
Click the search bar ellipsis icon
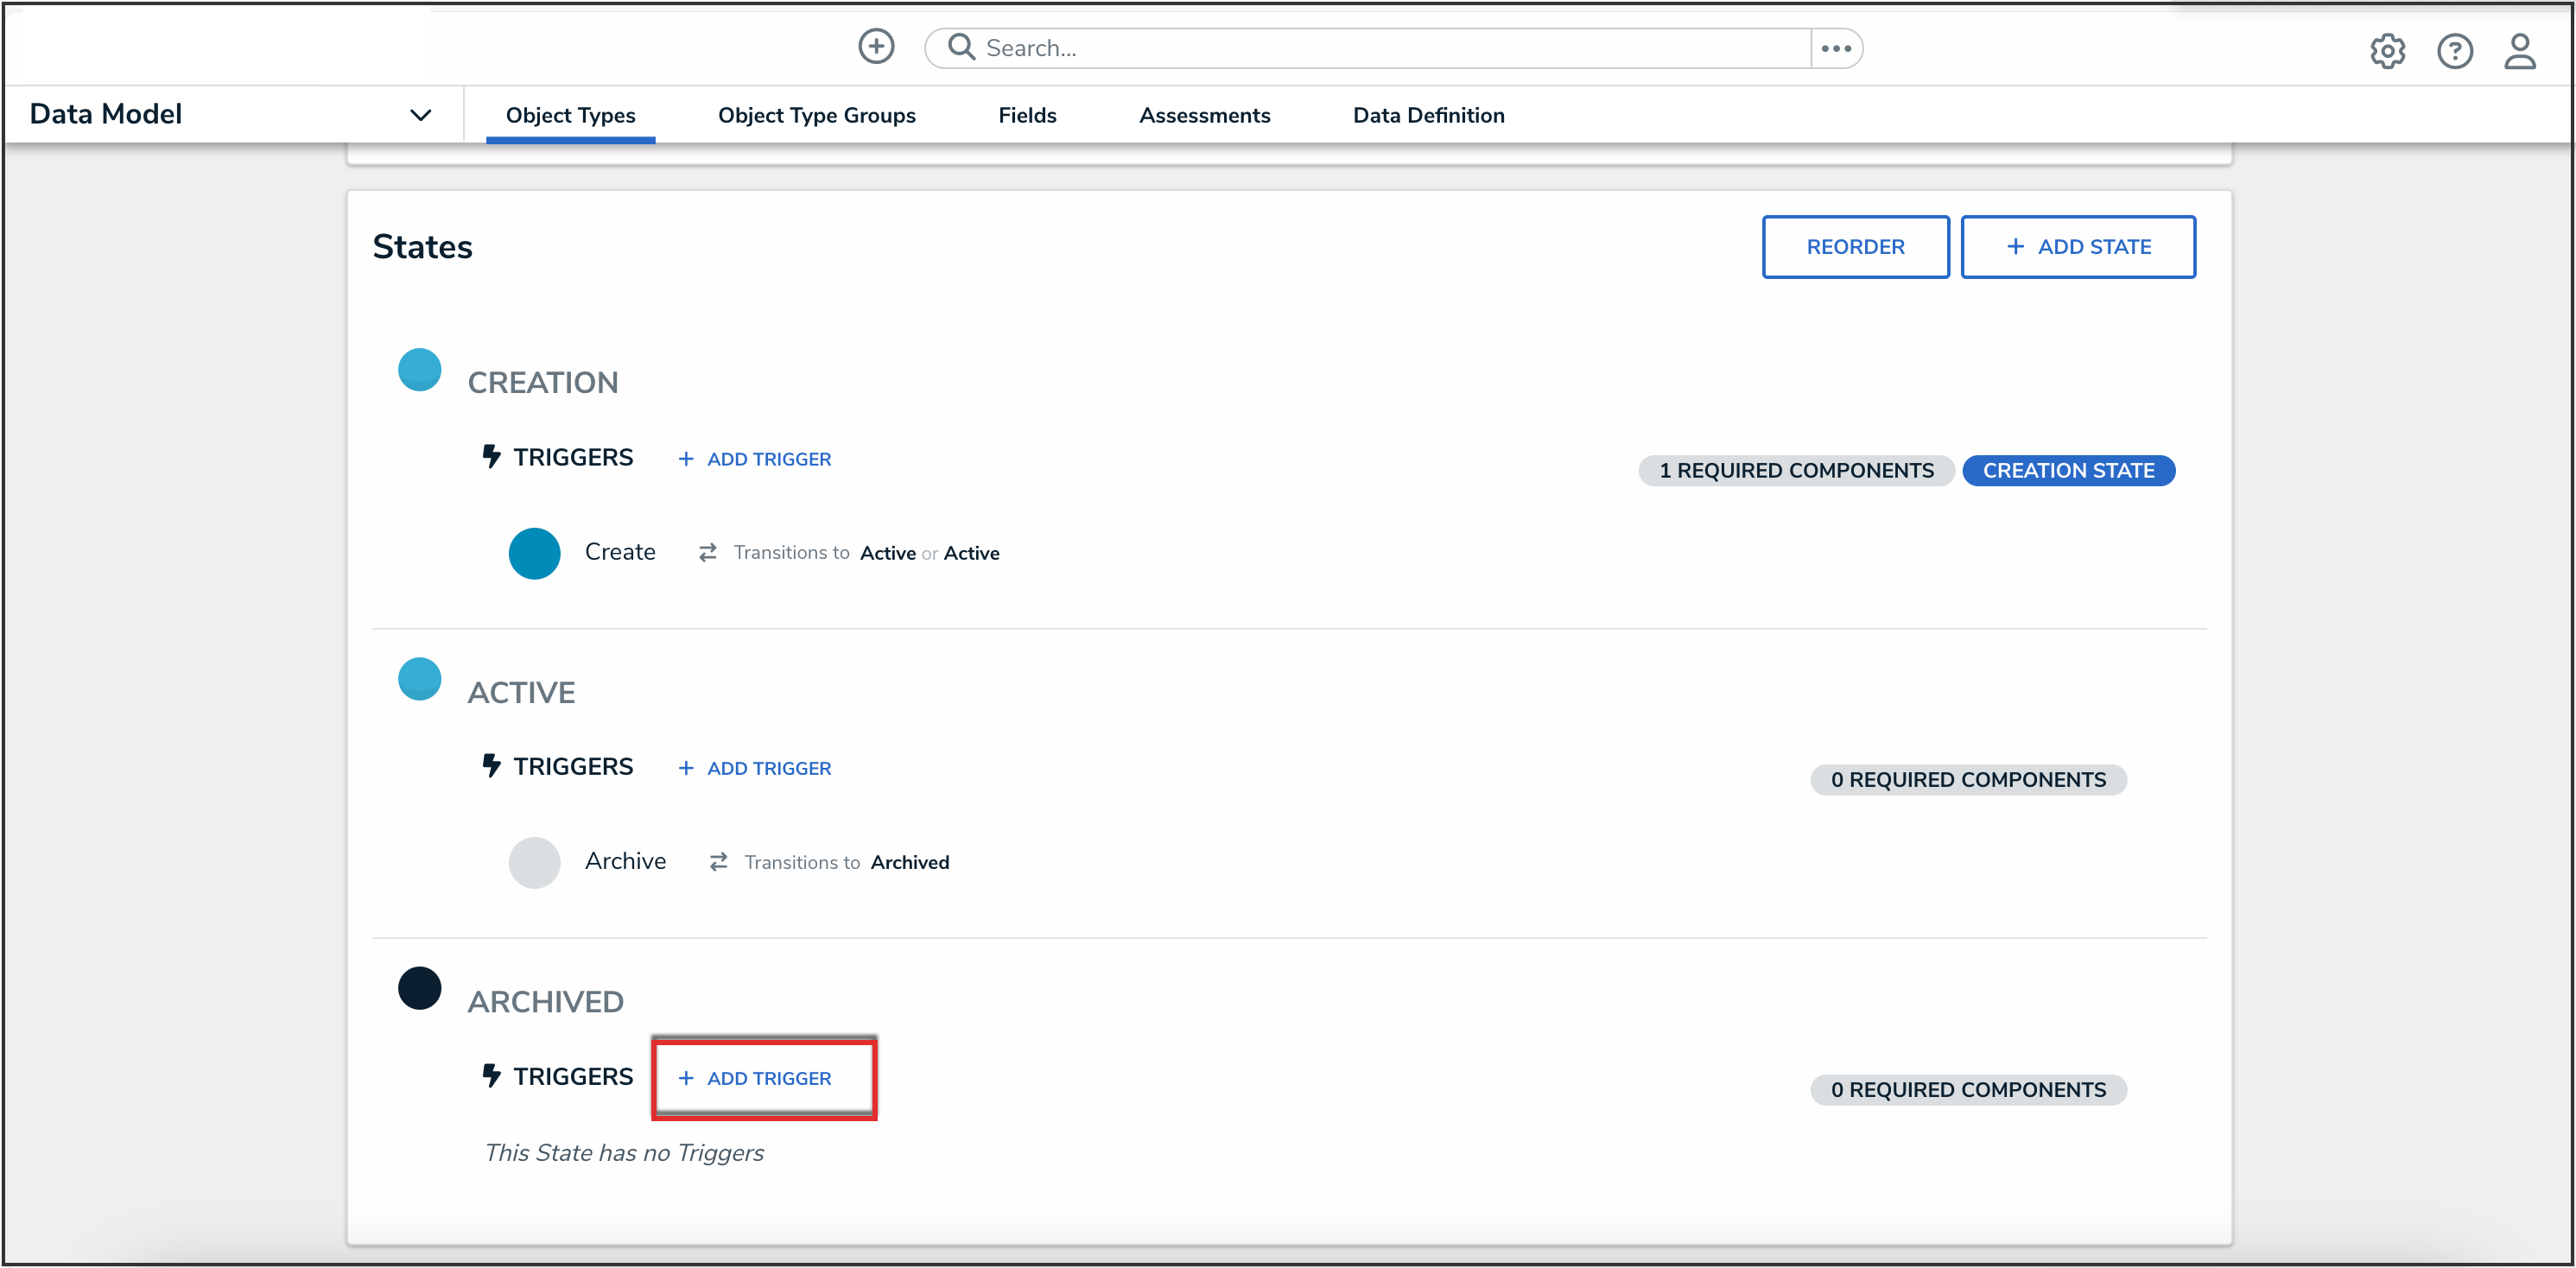[1836, 48]
